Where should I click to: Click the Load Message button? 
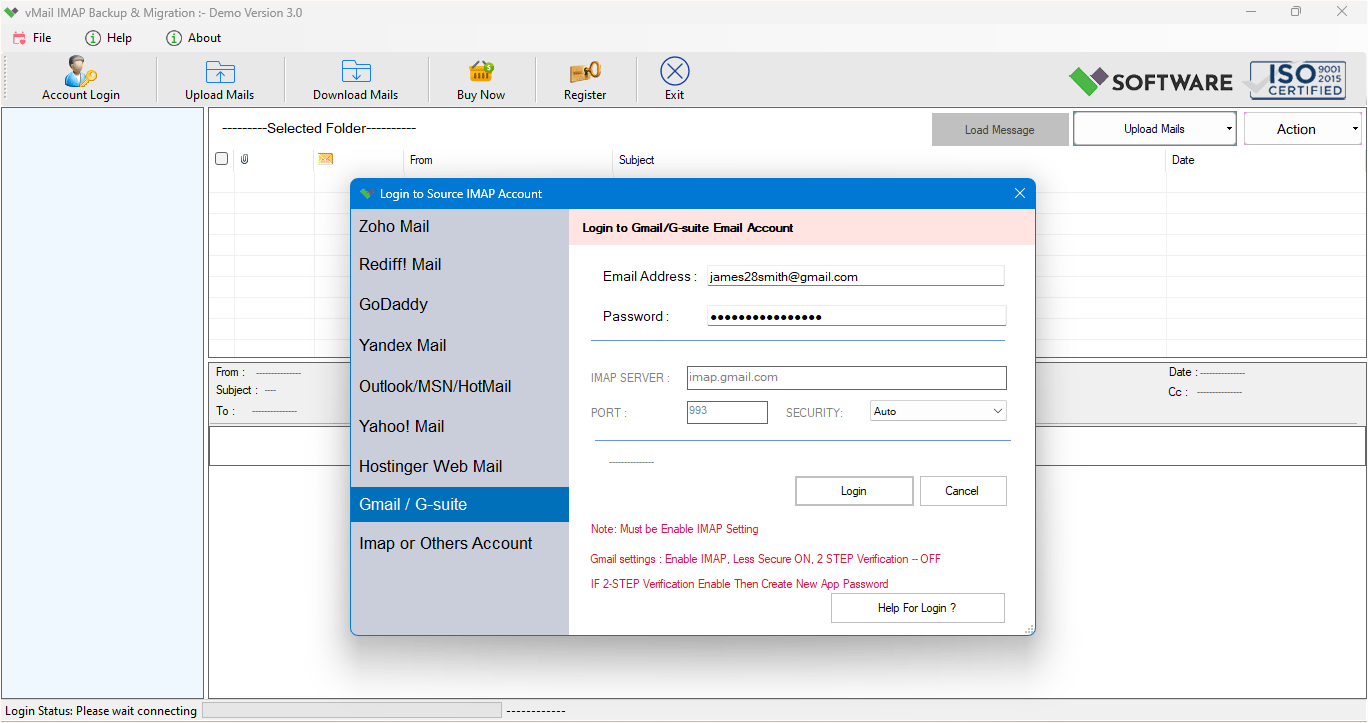1000,130
